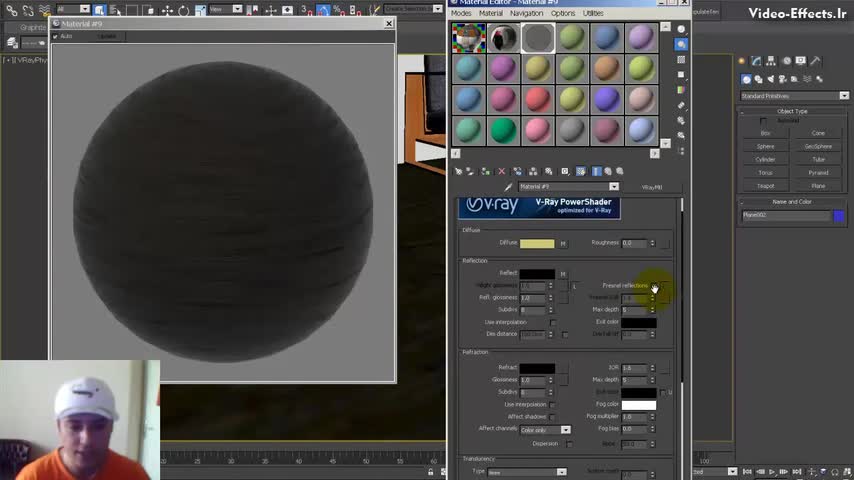Click the Pick Material from Object eyedropper

click(509, 187)
